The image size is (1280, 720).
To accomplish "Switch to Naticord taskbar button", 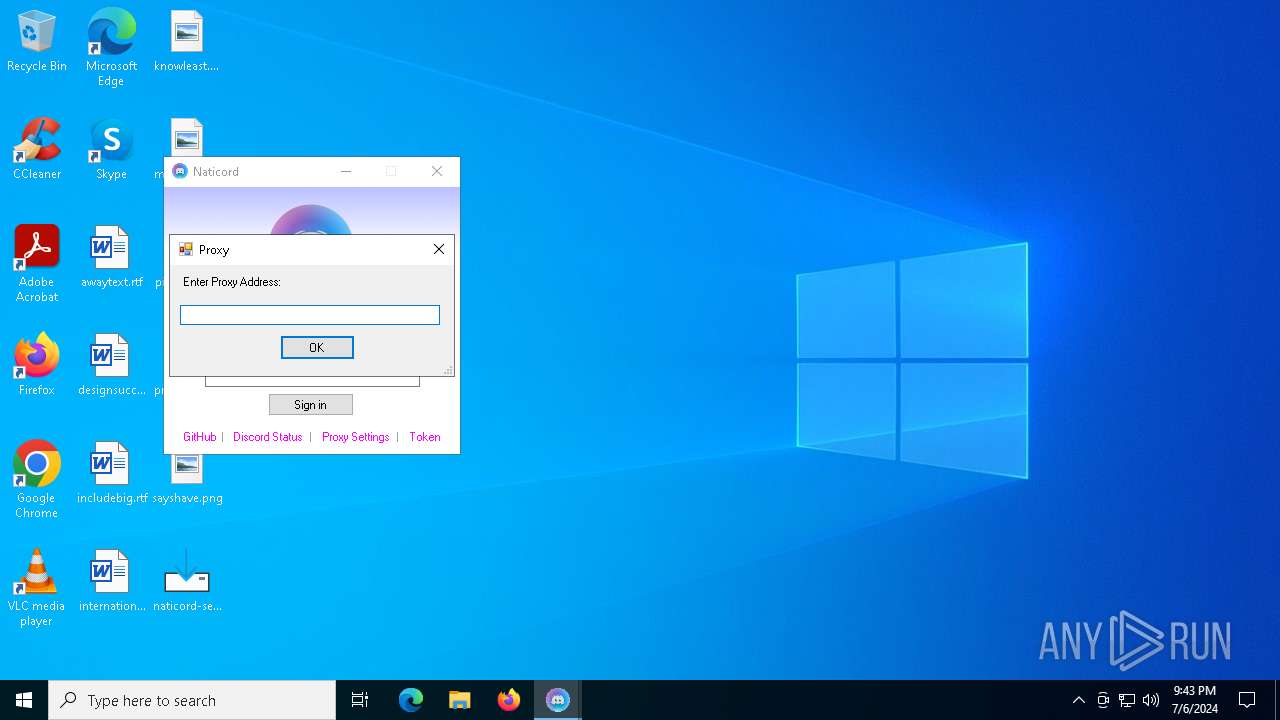I will (x=558, y=700).
